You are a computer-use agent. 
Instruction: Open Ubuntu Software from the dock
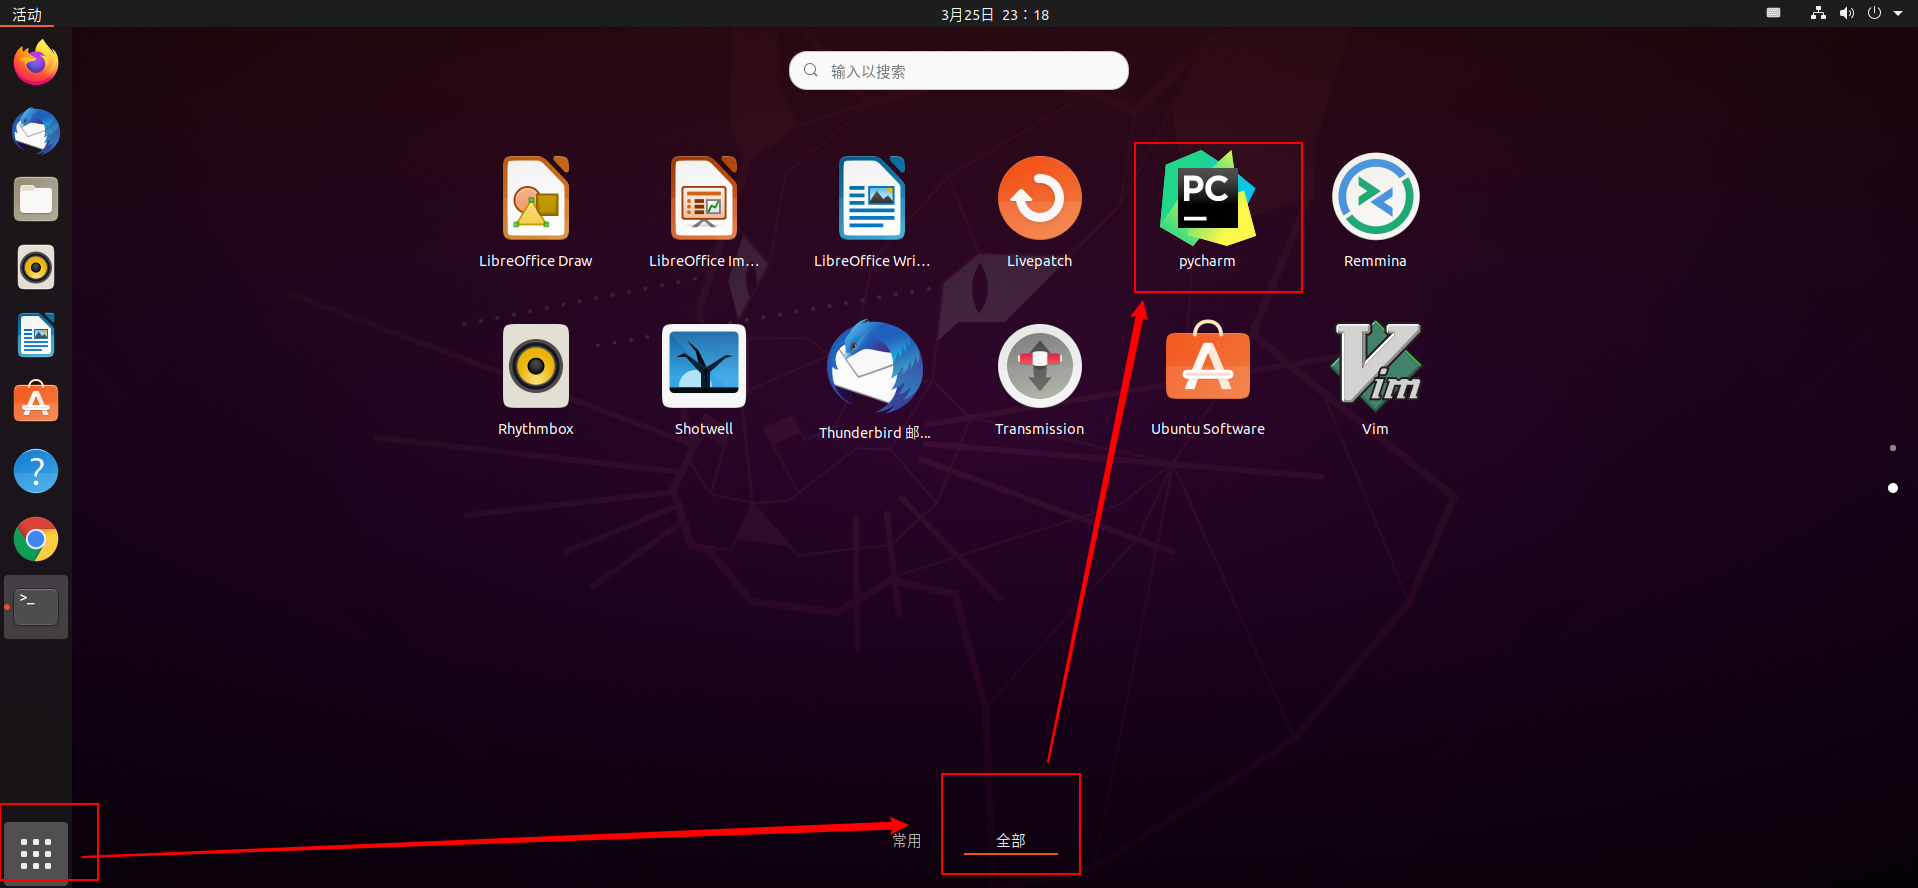pyautogui.click(x=36, y=402)
